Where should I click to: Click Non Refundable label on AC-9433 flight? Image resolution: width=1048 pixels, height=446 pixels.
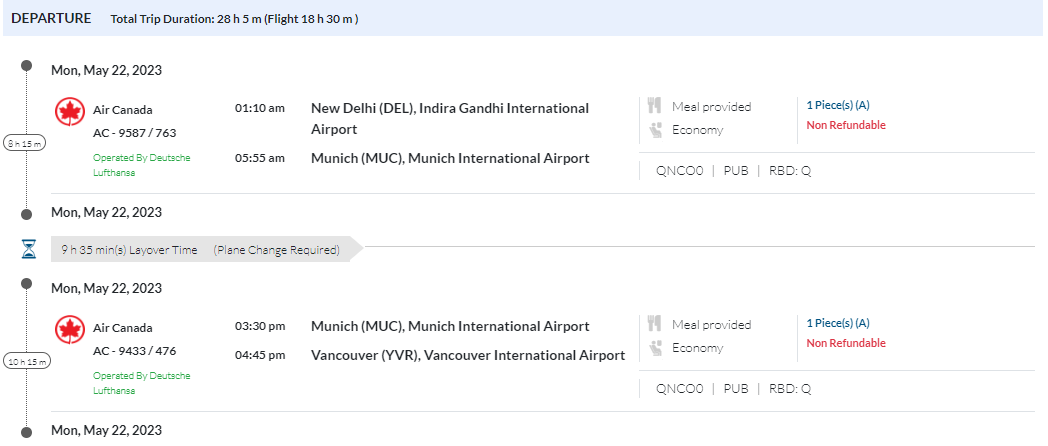pos(845,343)
